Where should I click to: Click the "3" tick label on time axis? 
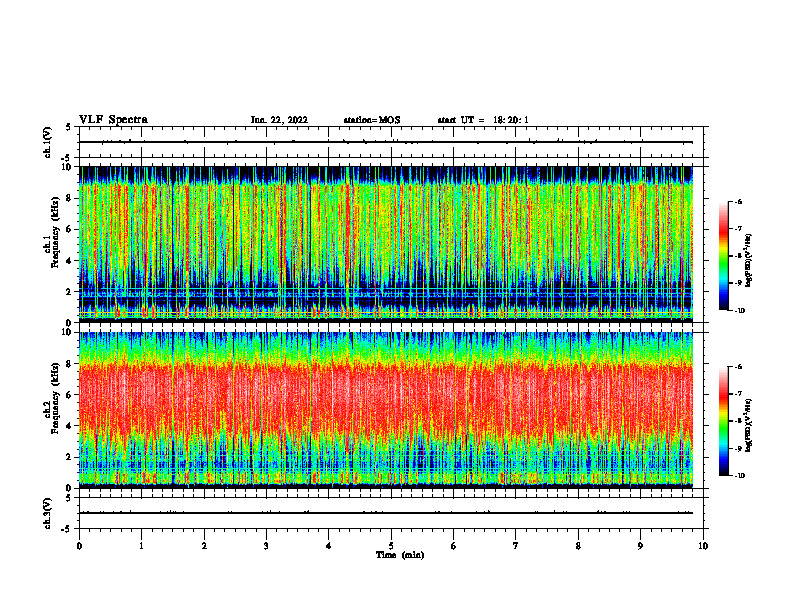point(266,546)
